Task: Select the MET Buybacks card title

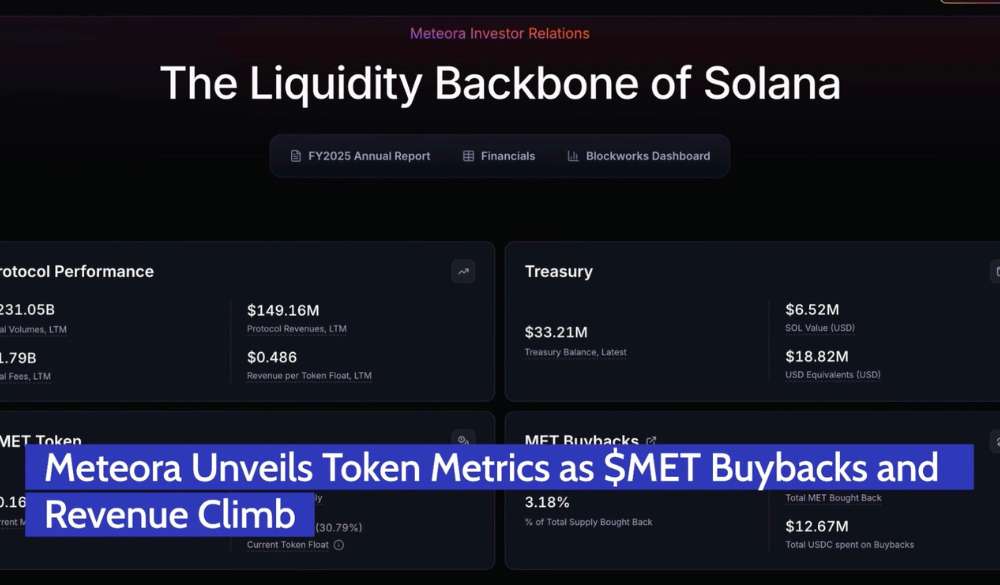Action: (581, 441)
